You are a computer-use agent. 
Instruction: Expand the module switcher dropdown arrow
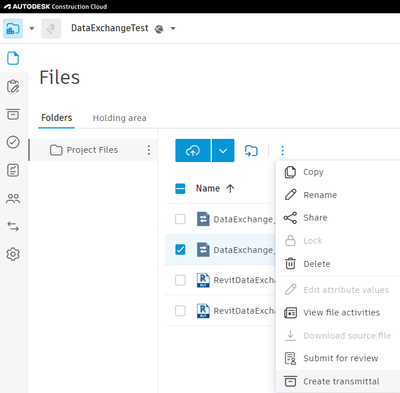point(32,29)
